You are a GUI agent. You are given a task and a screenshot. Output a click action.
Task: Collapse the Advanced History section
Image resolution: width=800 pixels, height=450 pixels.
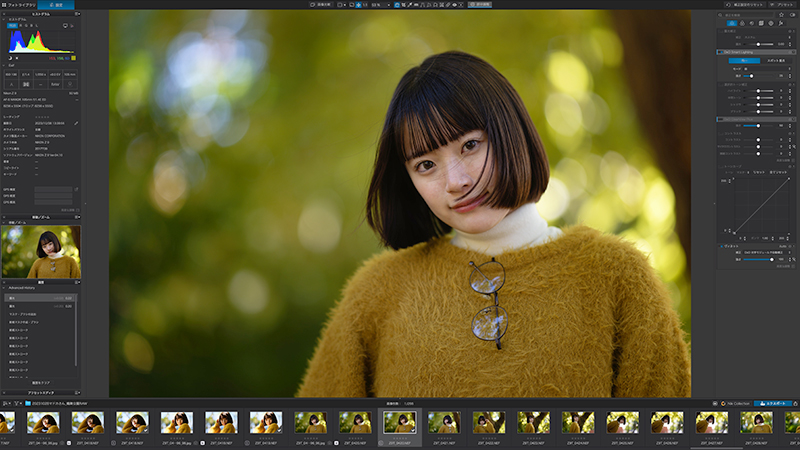pos(4,288)
